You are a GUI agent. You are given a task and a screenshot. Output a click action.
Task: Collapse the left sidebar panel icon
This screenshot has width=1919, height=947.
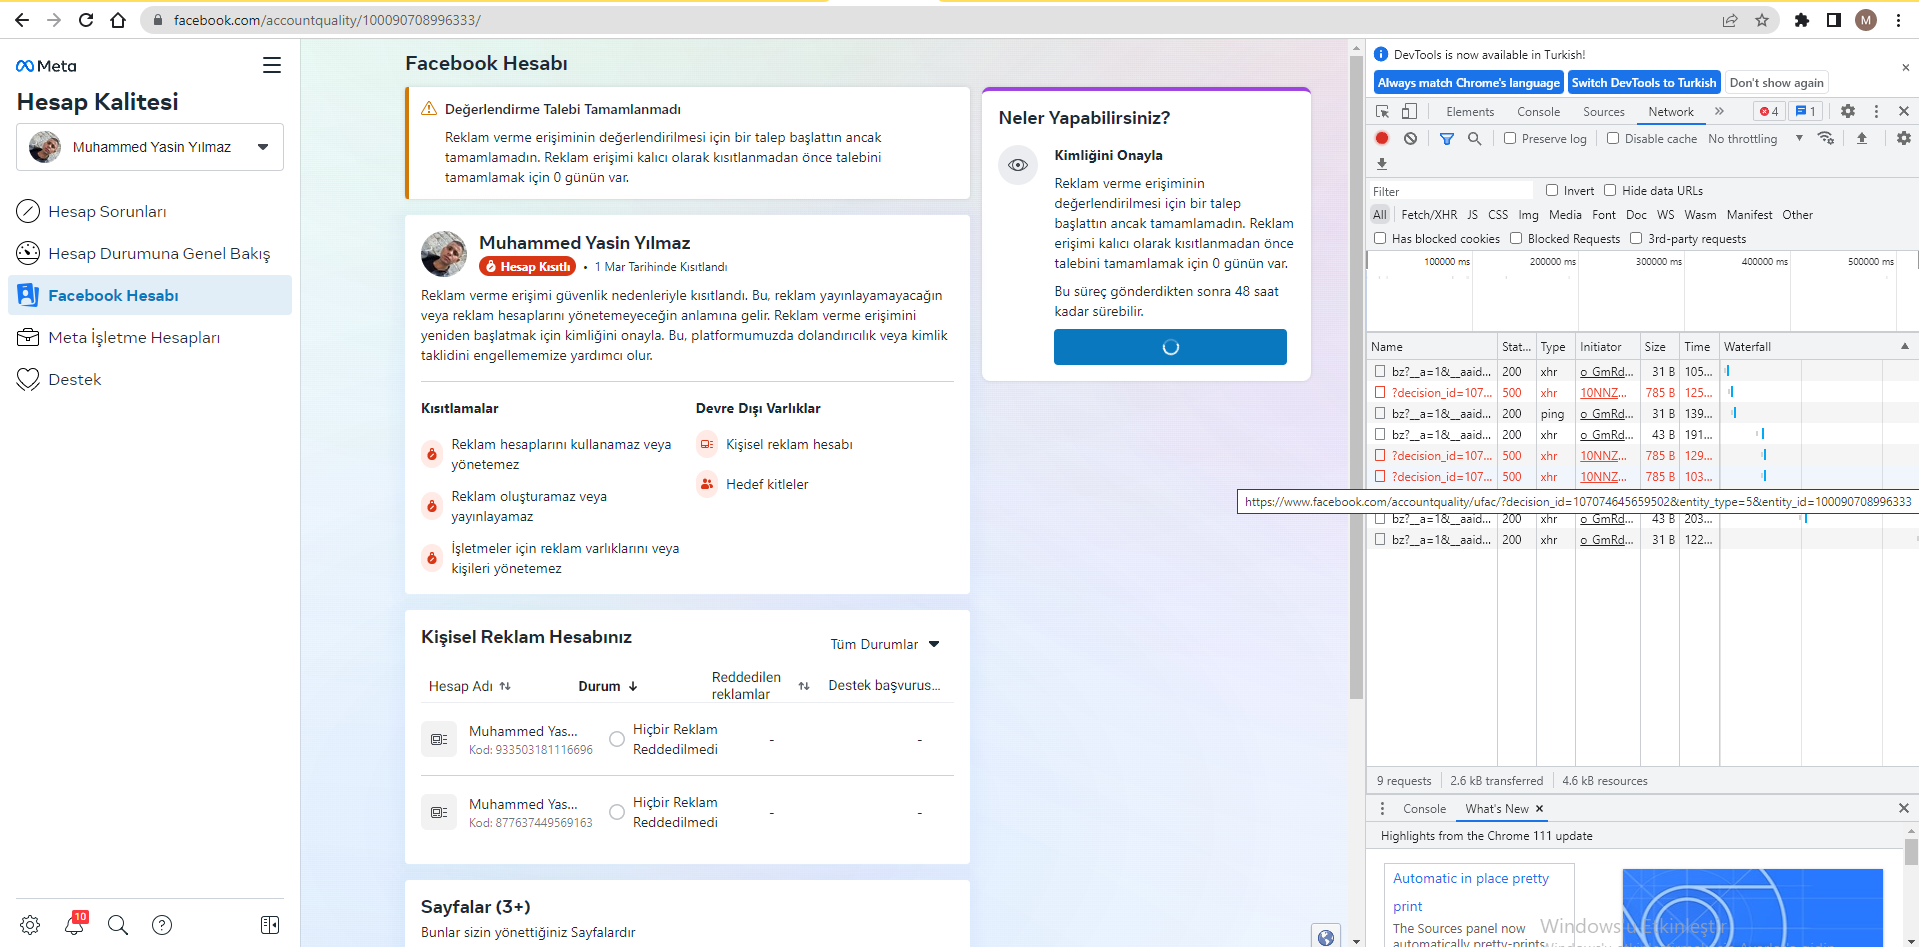[270, 925]
